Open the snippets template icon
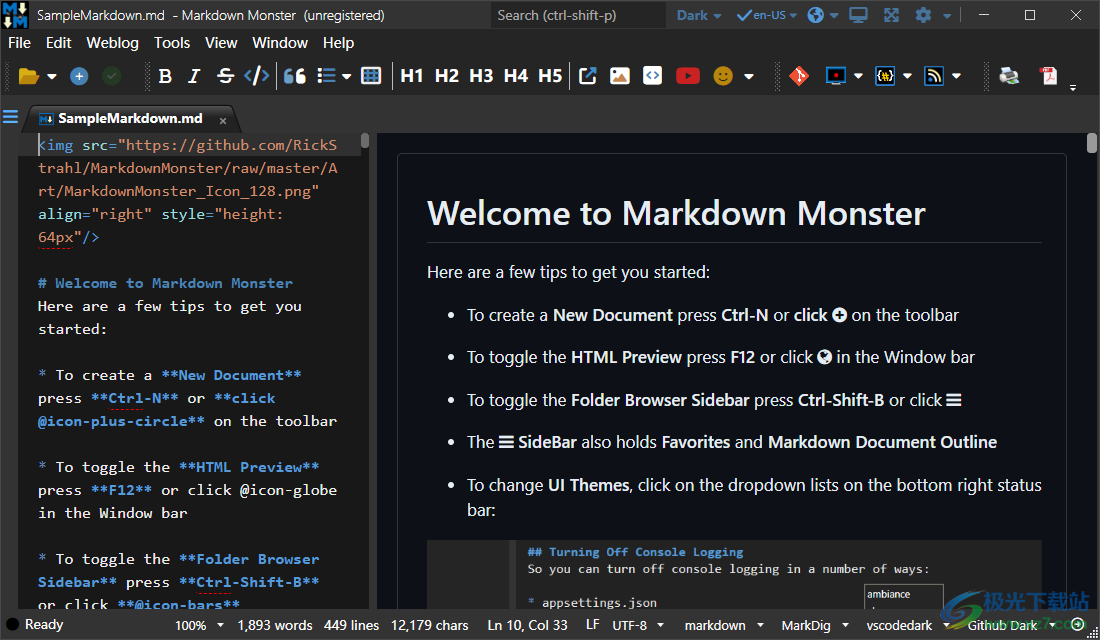This screenshot has height=640, width=1100. tap(885, 76)
